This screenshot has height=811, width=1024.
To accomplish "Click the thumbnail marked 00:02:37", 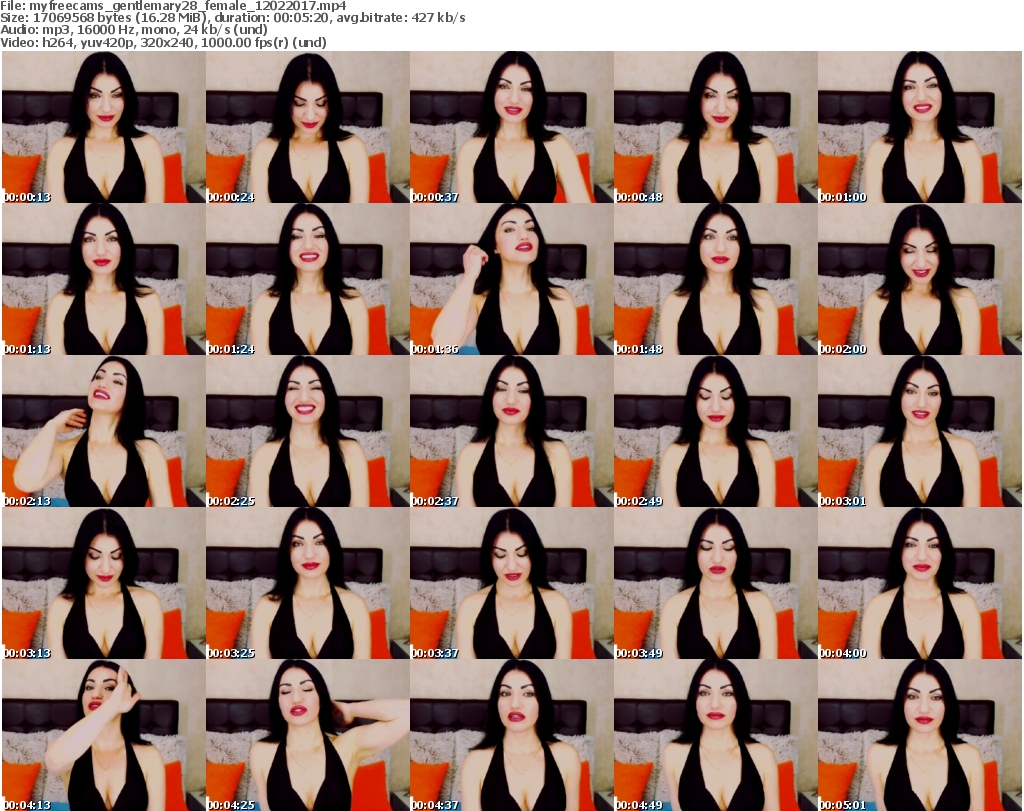I will click(x=511, y=431).
